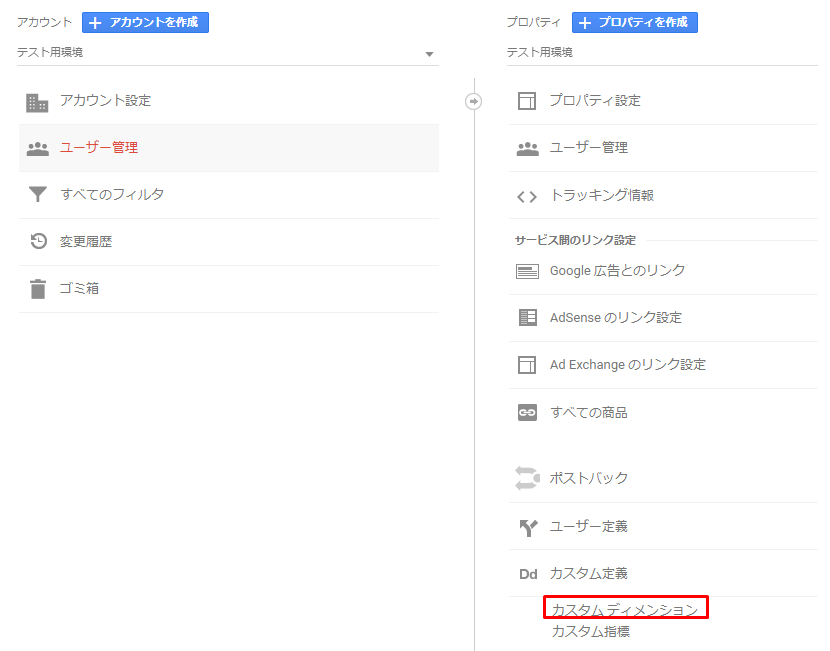Open アカウント設定
The height and width of the screenshot is (651, 830).
pos(229,101)
